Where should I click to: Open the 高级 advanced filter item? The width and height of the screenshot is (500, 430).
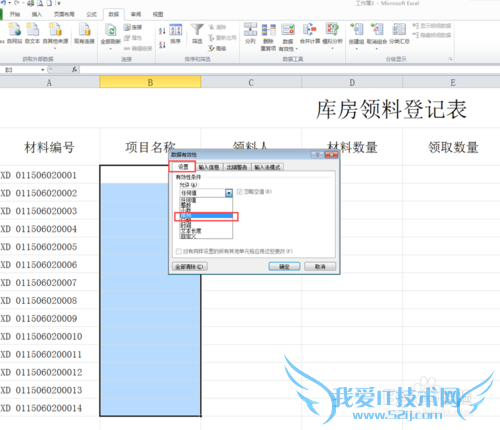(x=217, y=48)
